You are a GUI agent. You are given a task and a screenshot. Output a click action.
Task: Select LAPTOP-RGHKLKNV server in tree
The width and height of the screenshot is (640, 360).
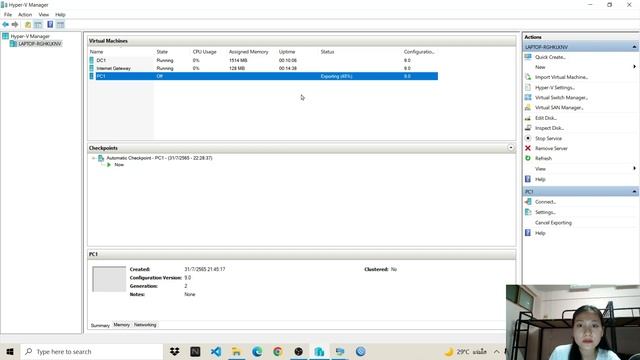(x=40, y=44)
